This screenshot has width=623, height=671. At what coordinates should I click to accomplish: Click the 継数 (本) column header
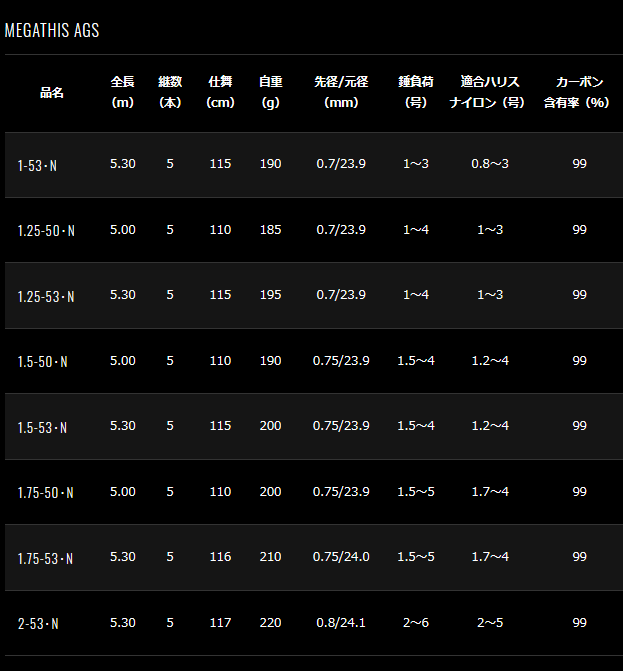coord(170,92)
